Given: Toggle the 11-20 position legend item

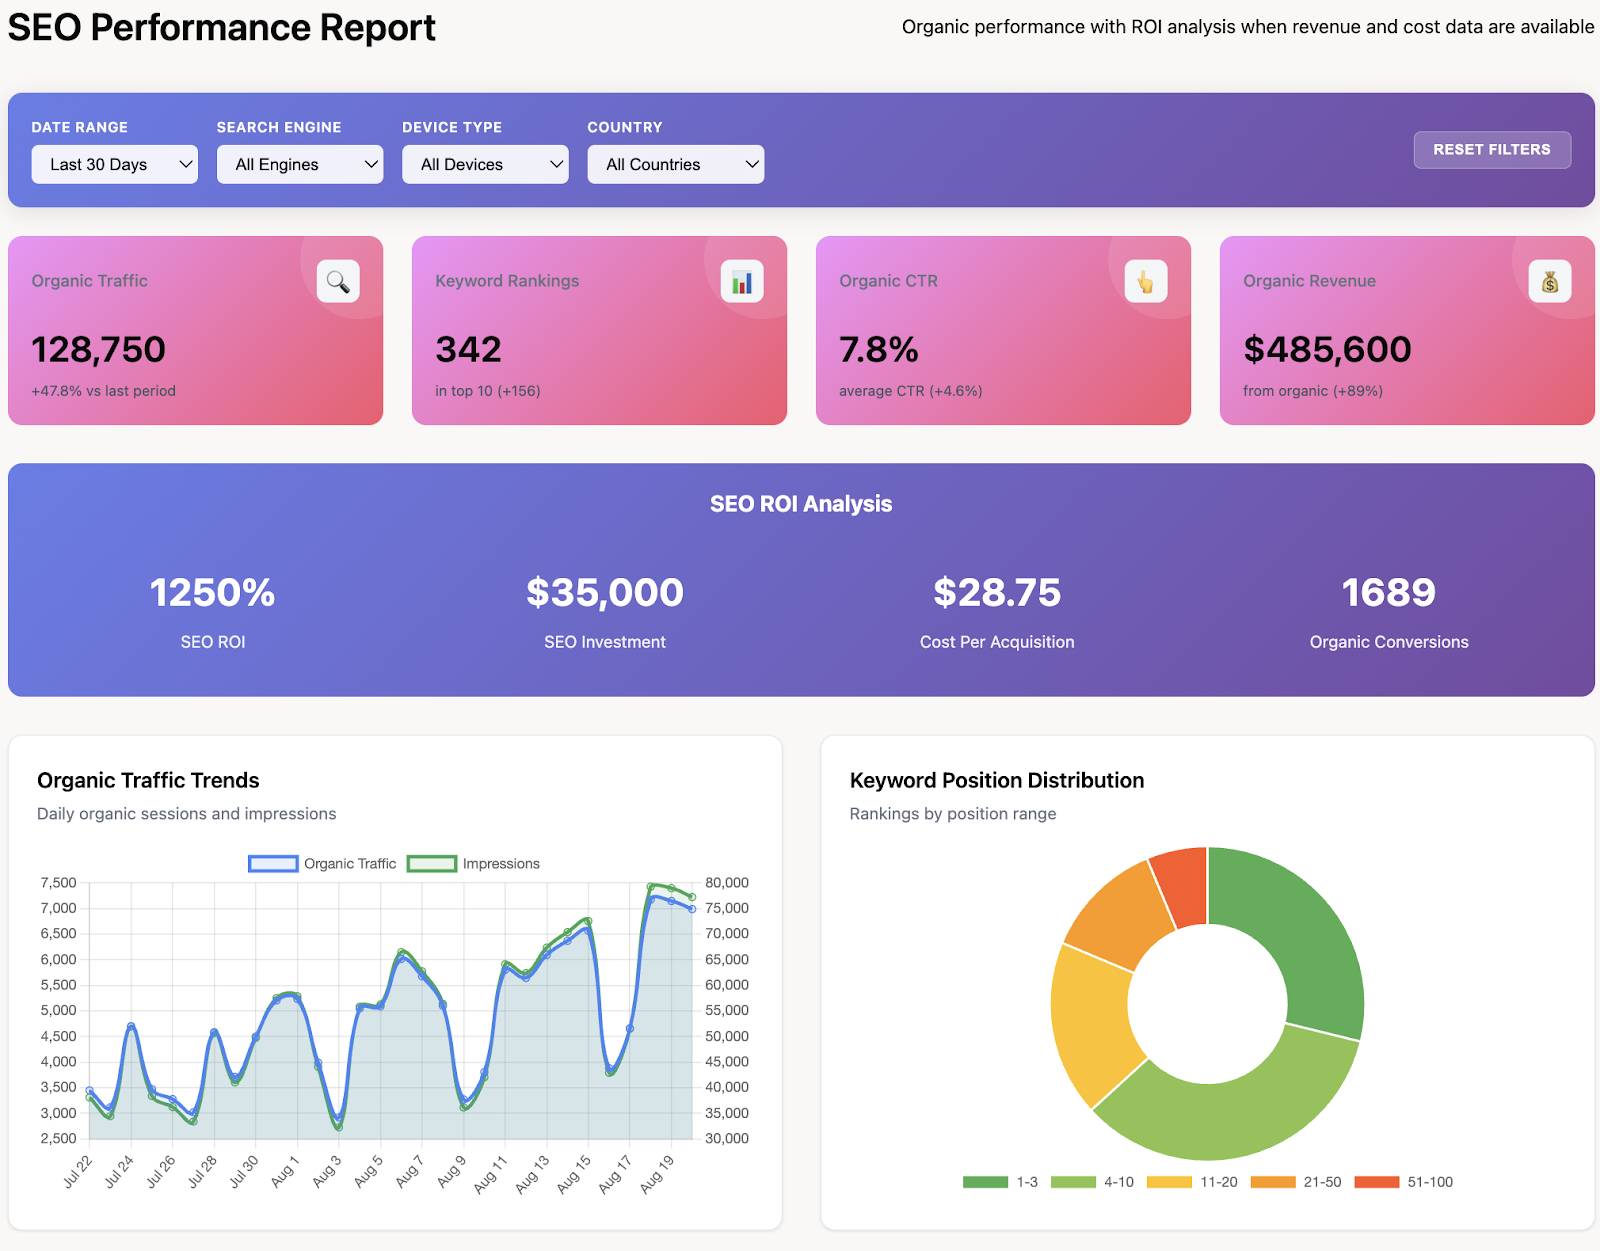Looking at the screenshot, I should point(1192,1182).
